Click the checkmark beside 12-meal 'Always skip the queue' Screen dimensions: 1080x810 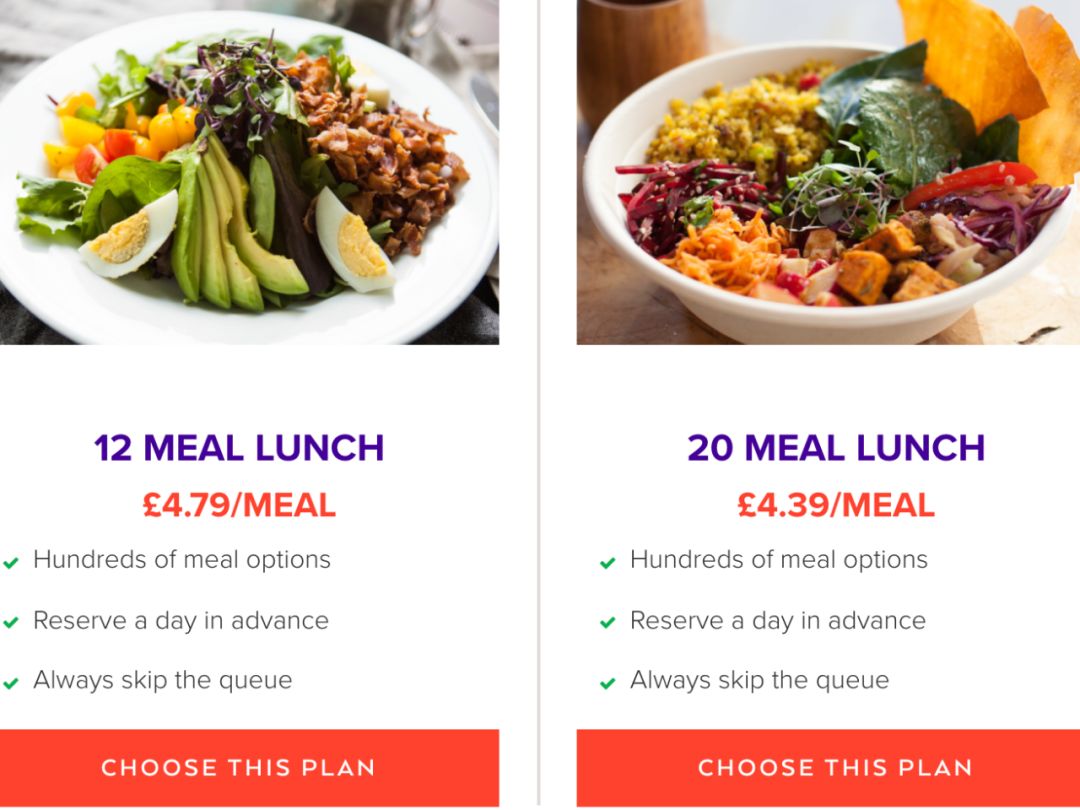point(10,684)
